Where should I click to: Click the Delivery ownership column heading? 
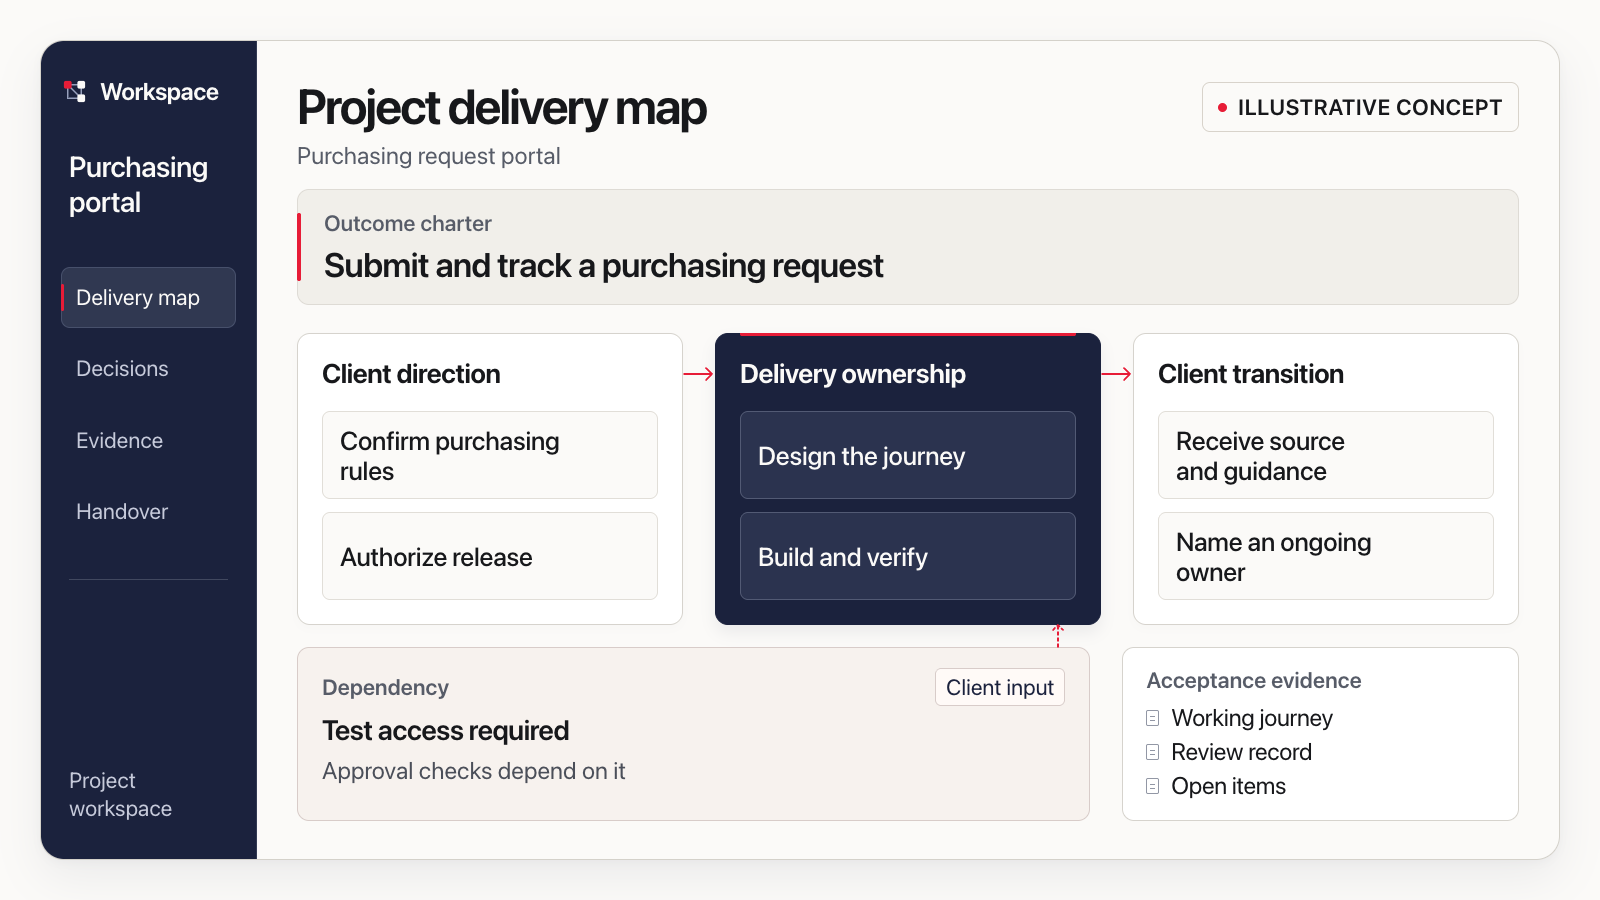click(x=853, y=374)
